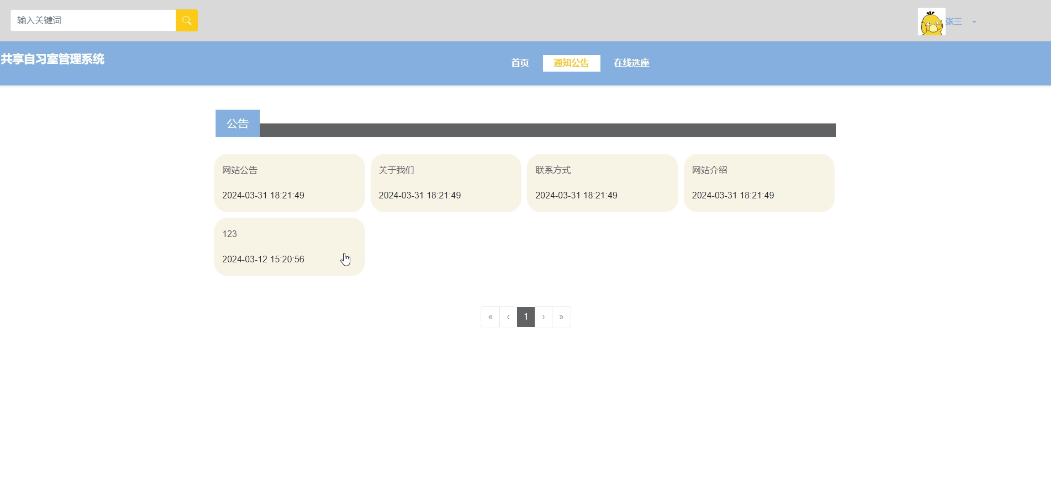Click the 公告 section header tab

(237, 123)
